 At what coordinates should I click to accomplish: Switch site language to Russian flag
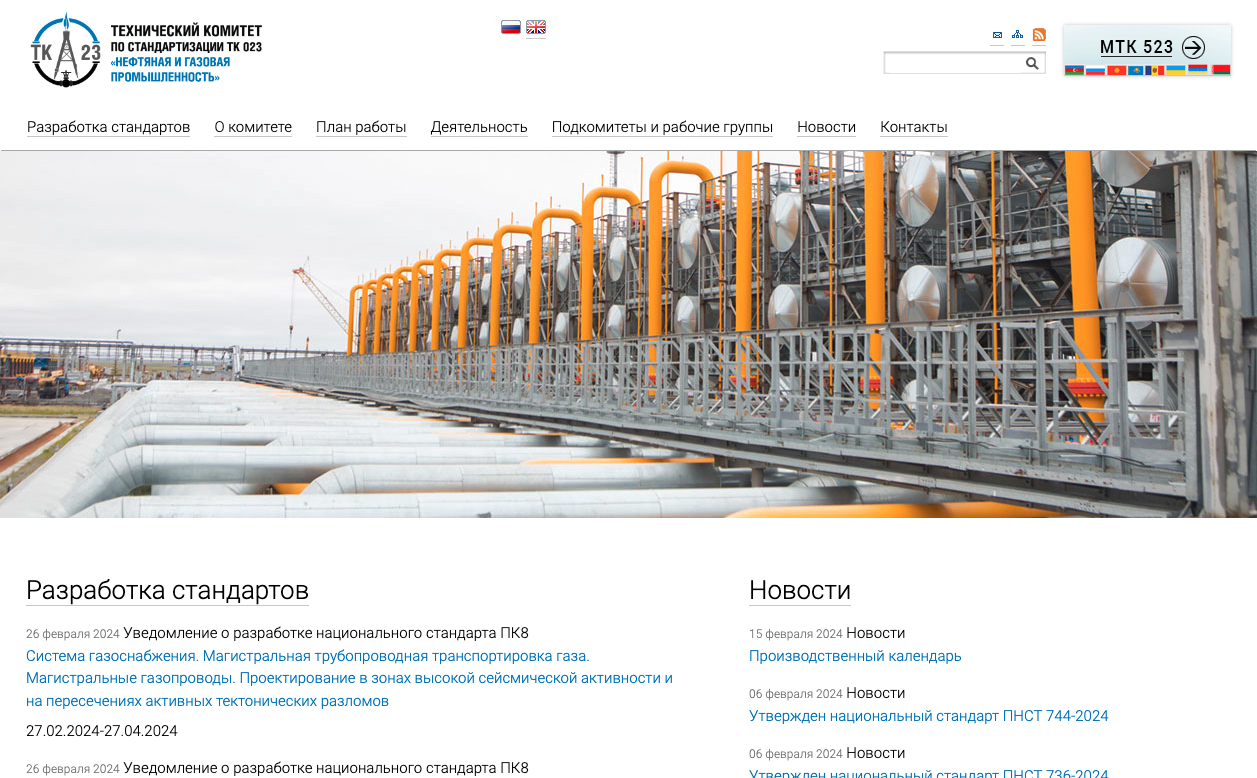coord(511,27)
